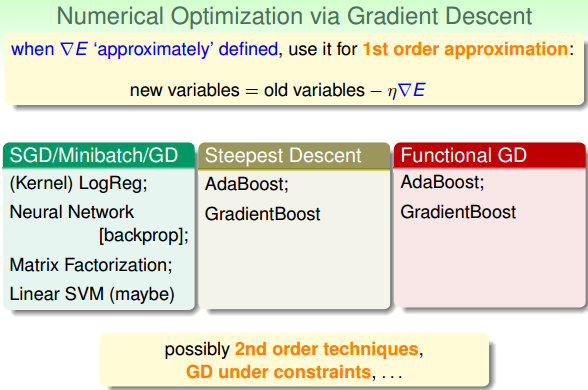The height and width of the screenshot is (390, 588).
Task: Select the Steepest Descent block header
Action: pyautogui.click(x=294, y=156)
